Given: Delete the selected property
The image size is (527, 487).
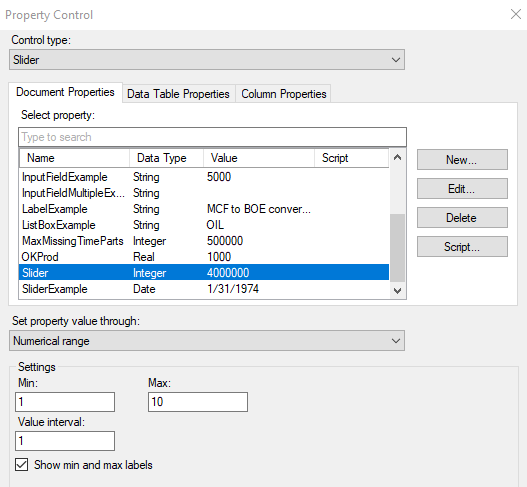Looking at the screenshot, I should pyautogui.click(x=462, y=218).
